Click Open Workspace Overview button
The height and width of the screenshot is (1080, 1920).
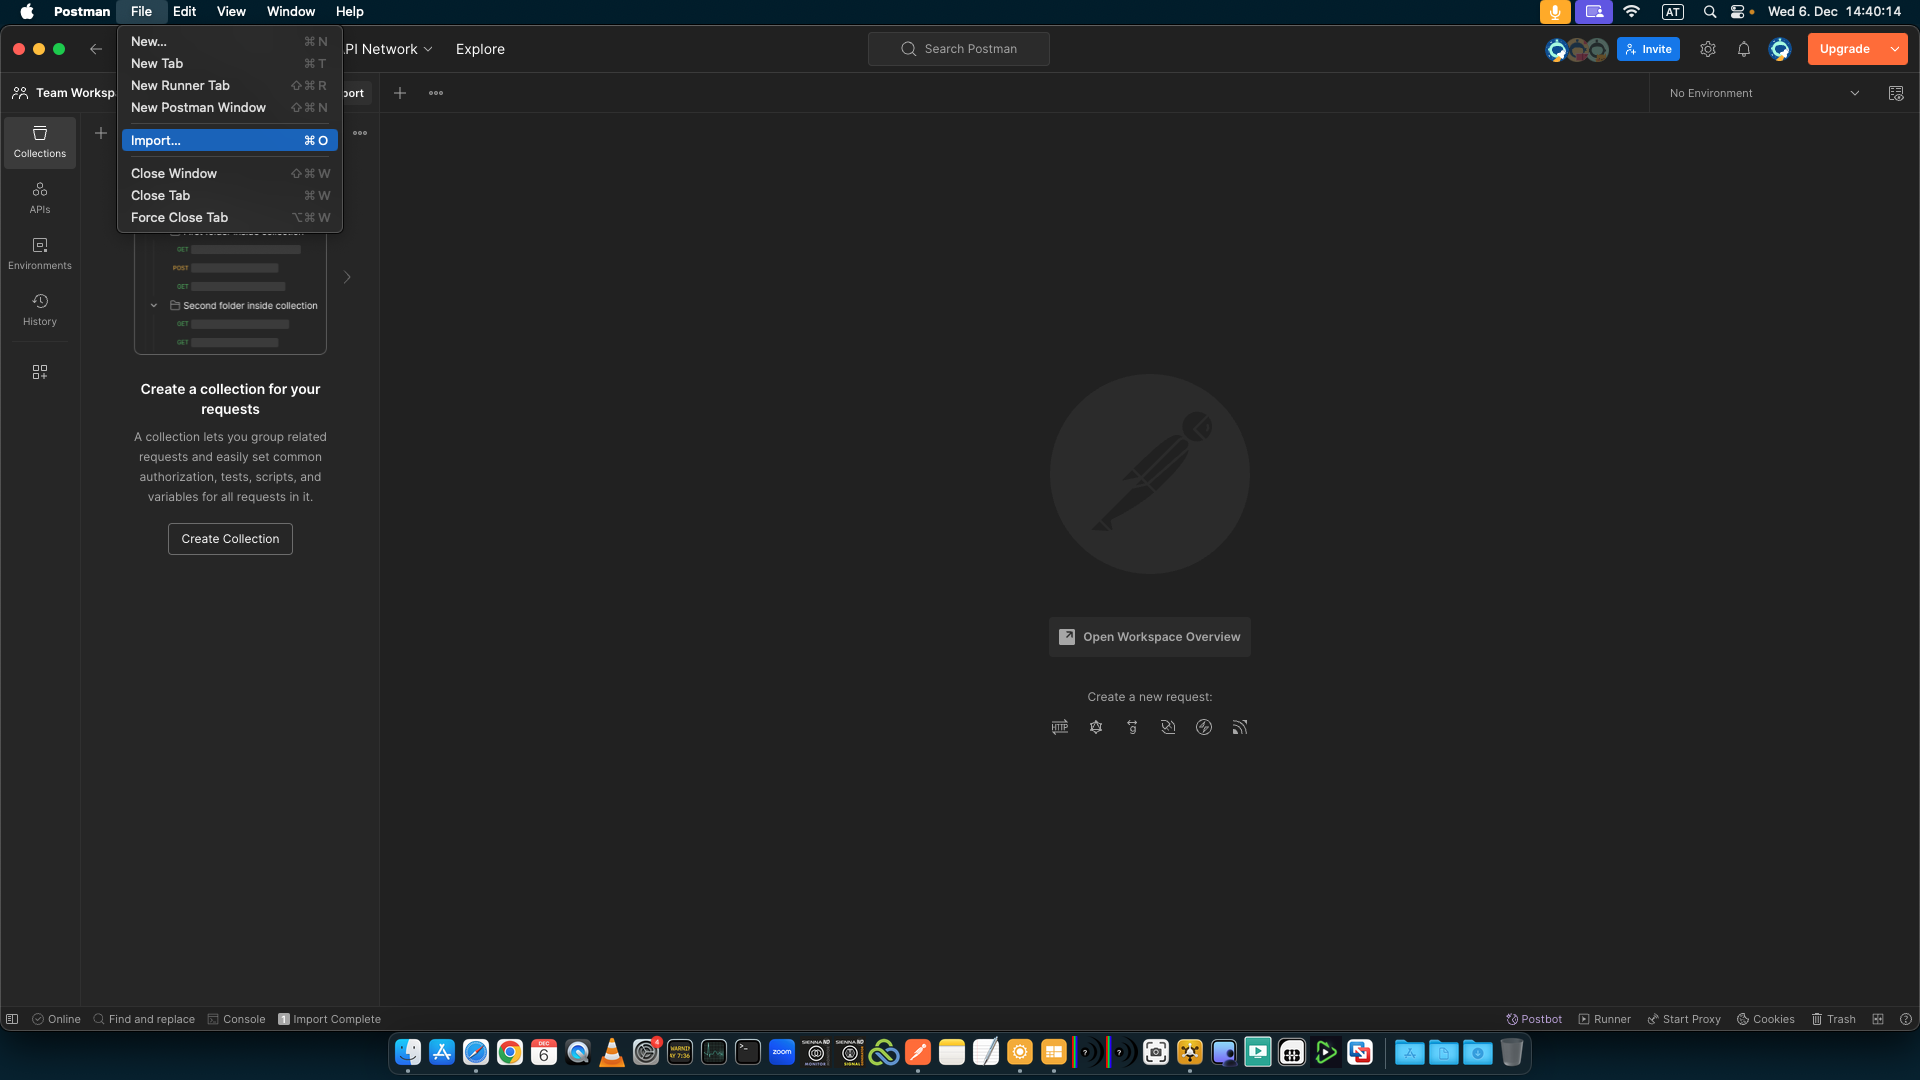(x=1150, y=637)
